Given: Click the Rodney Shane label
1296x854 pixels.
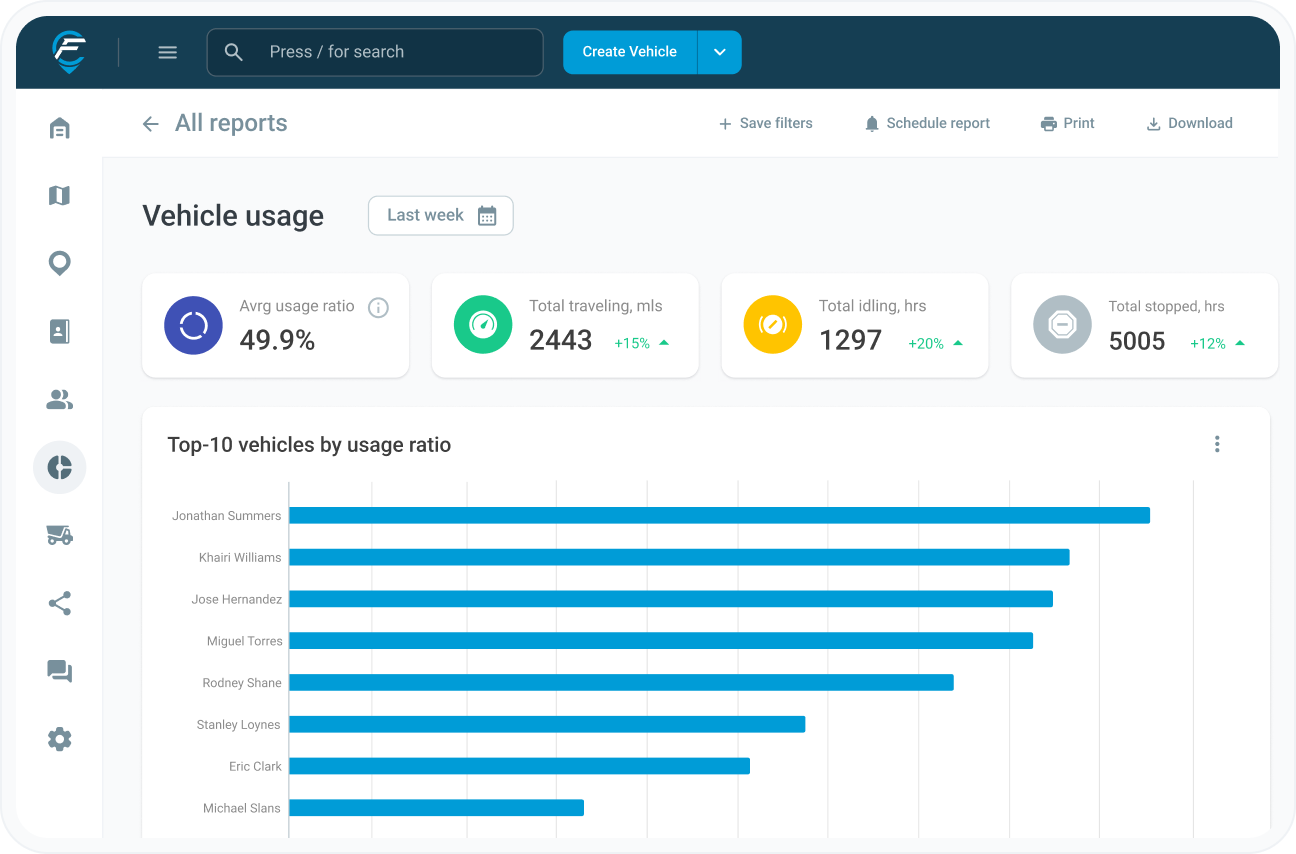Looking at the screenshot, I should (242, 683).
